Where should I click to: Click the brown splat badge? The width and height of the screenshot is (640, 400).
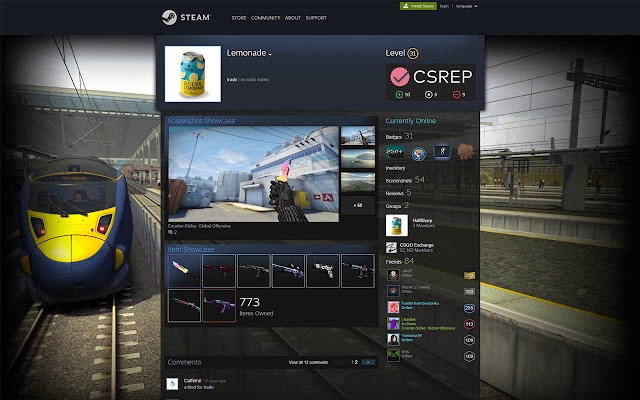[465, 152]
